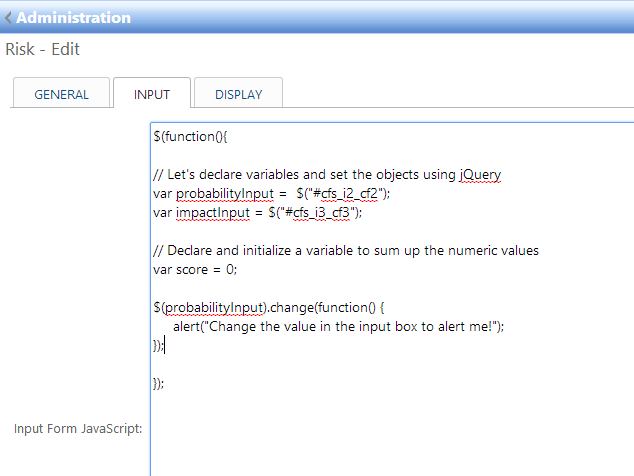The height and width of the screenshot is (476, 634).
Task: Click the Administration header title
Action: 73,18
